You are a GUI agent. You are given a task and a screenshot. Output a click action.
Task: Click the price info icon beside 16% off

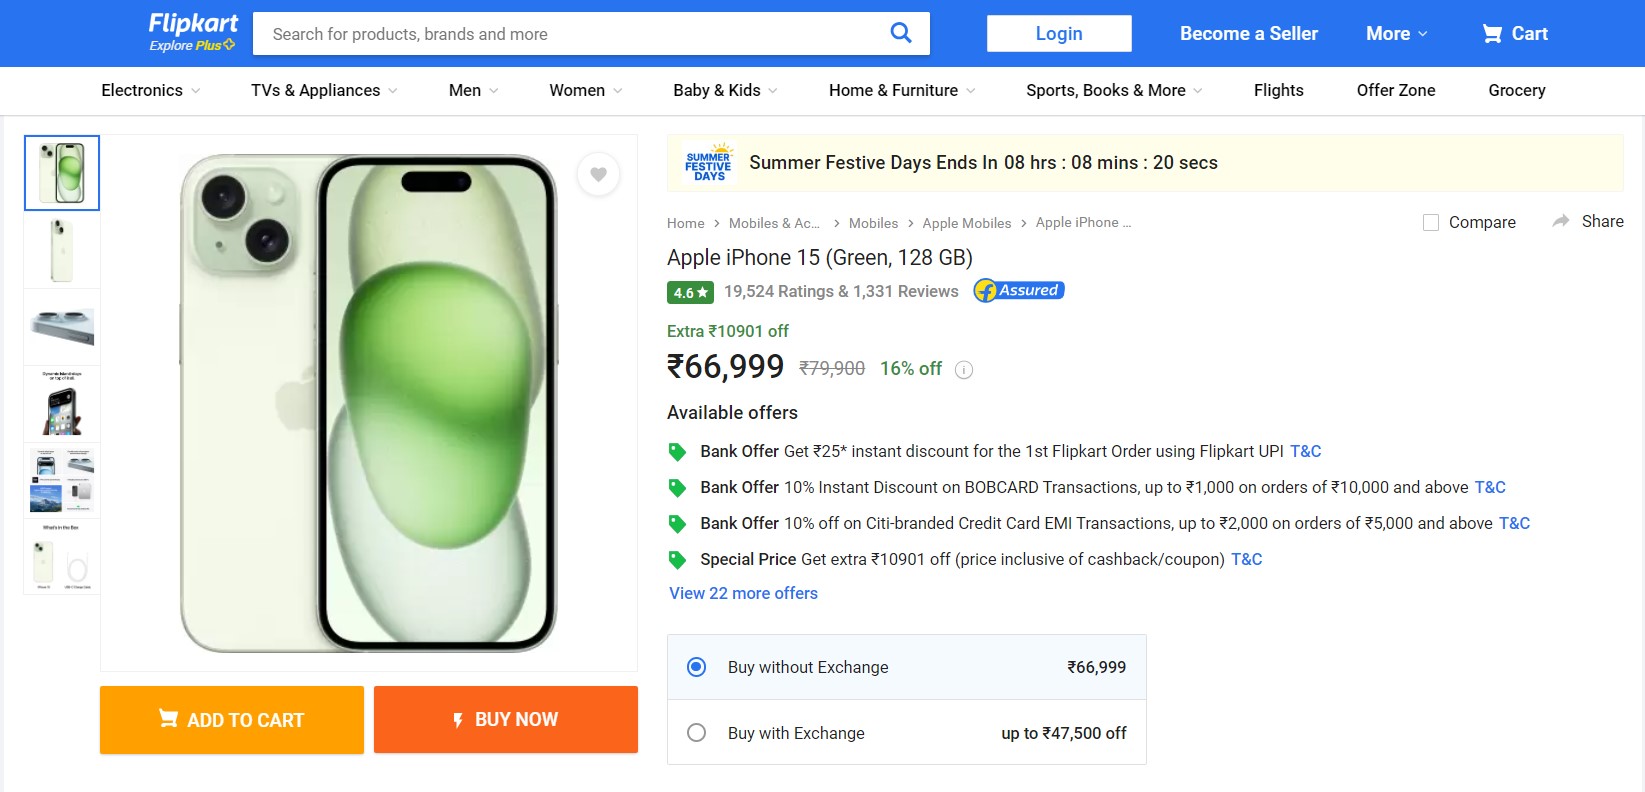point(964,370)
